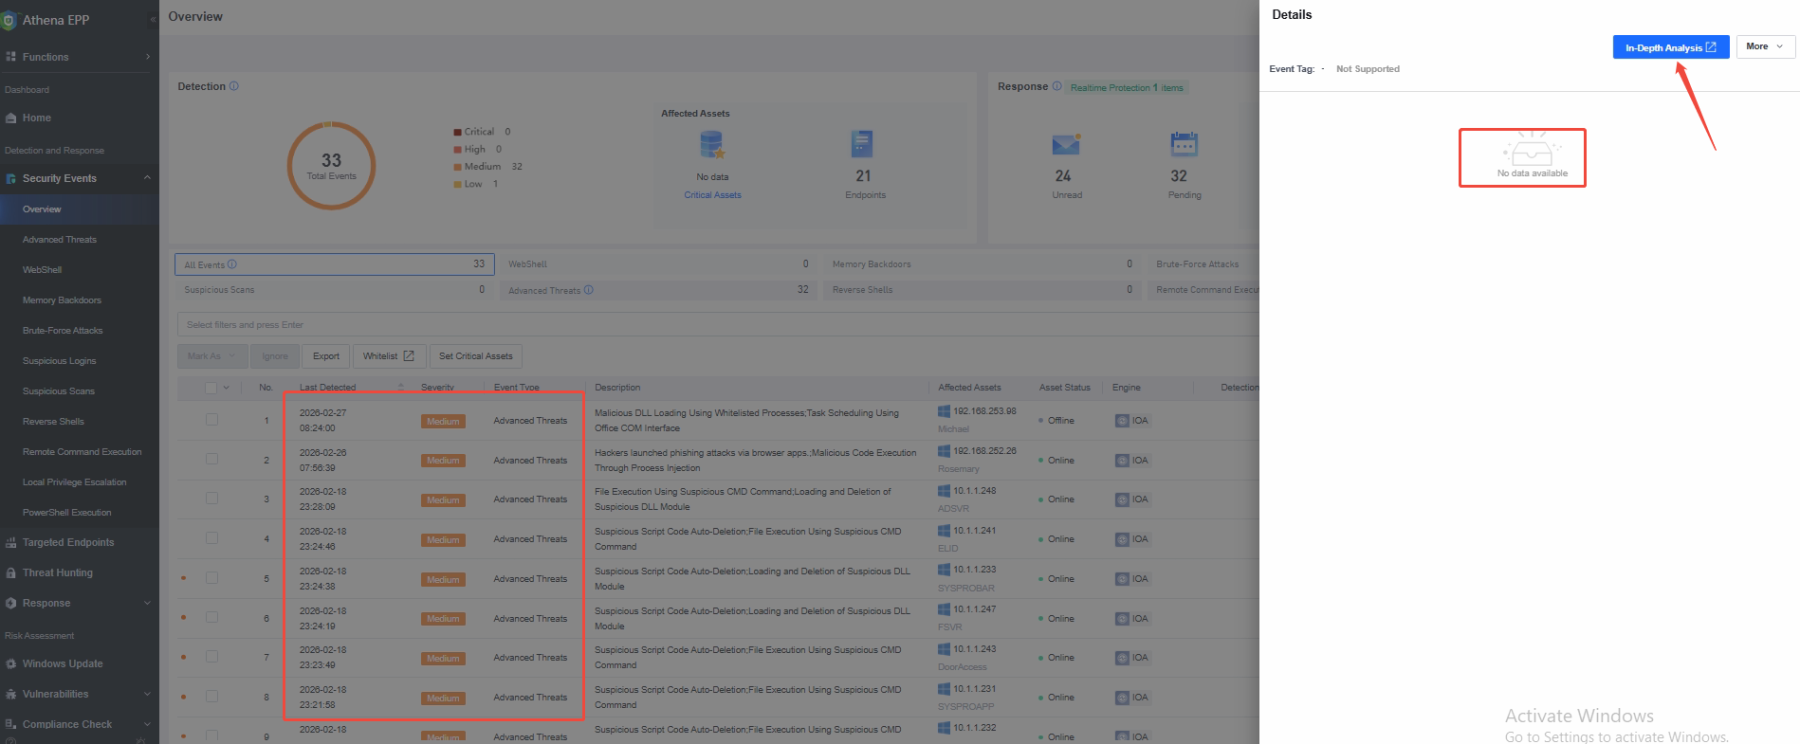Collapse the Security Events sidebar section
The image size is (1800, 744).
[x=147, y=178]
